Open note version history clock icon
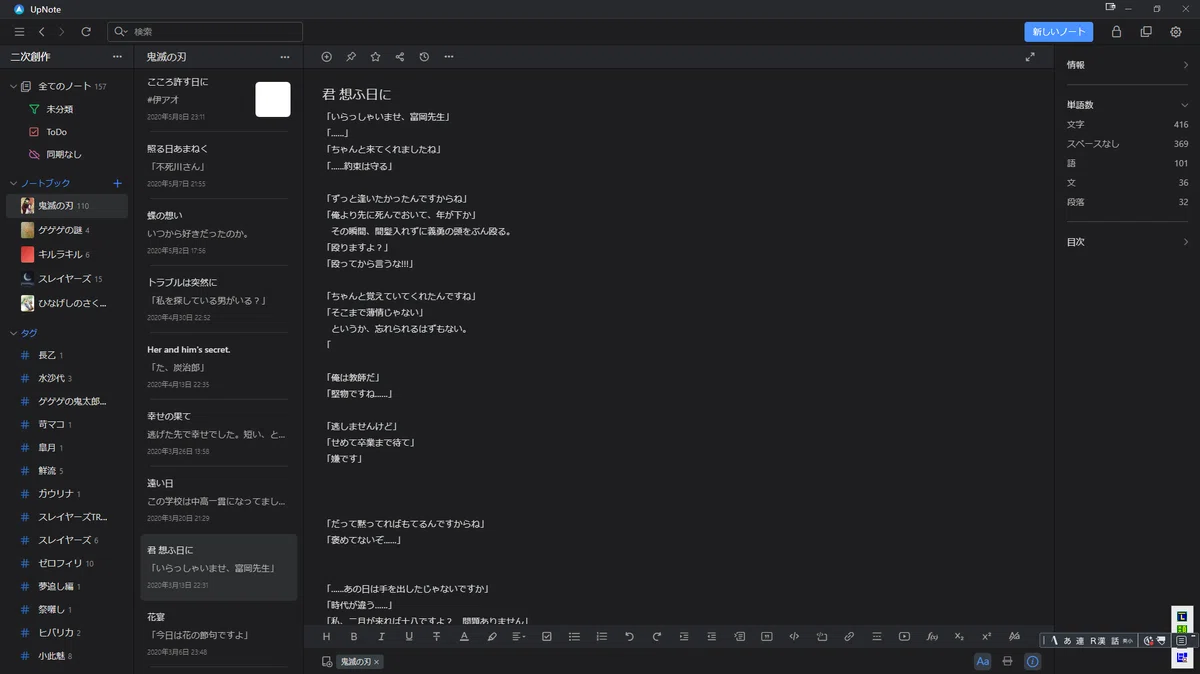This screenshot has width=1200, height=674. 424,57
